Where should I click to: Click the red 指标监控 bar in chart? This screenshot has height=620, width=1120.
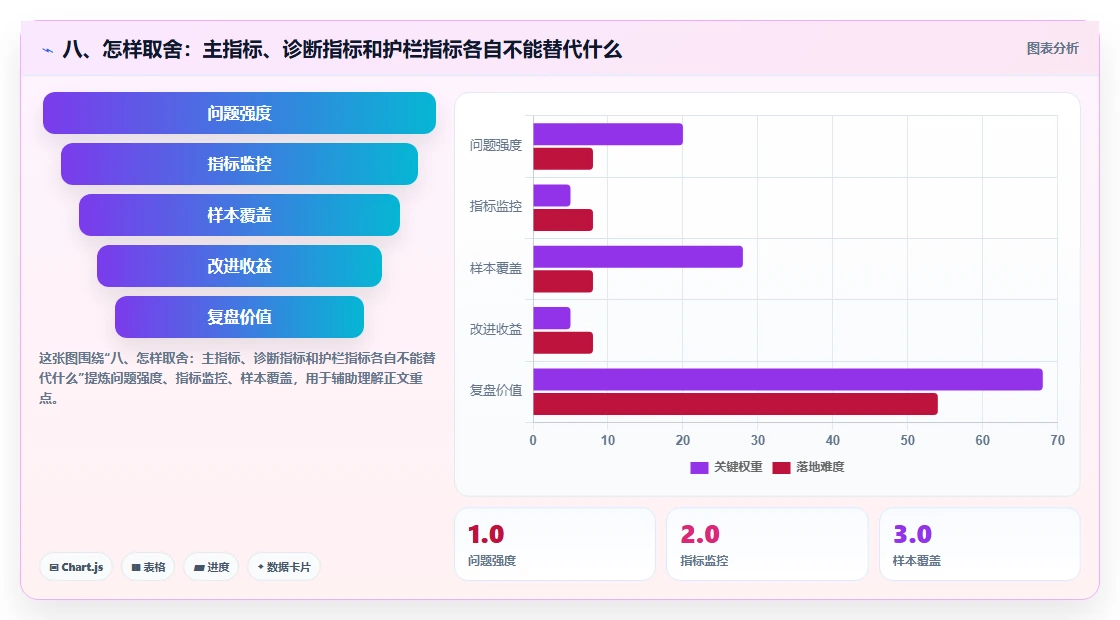[x=563, y=220]
